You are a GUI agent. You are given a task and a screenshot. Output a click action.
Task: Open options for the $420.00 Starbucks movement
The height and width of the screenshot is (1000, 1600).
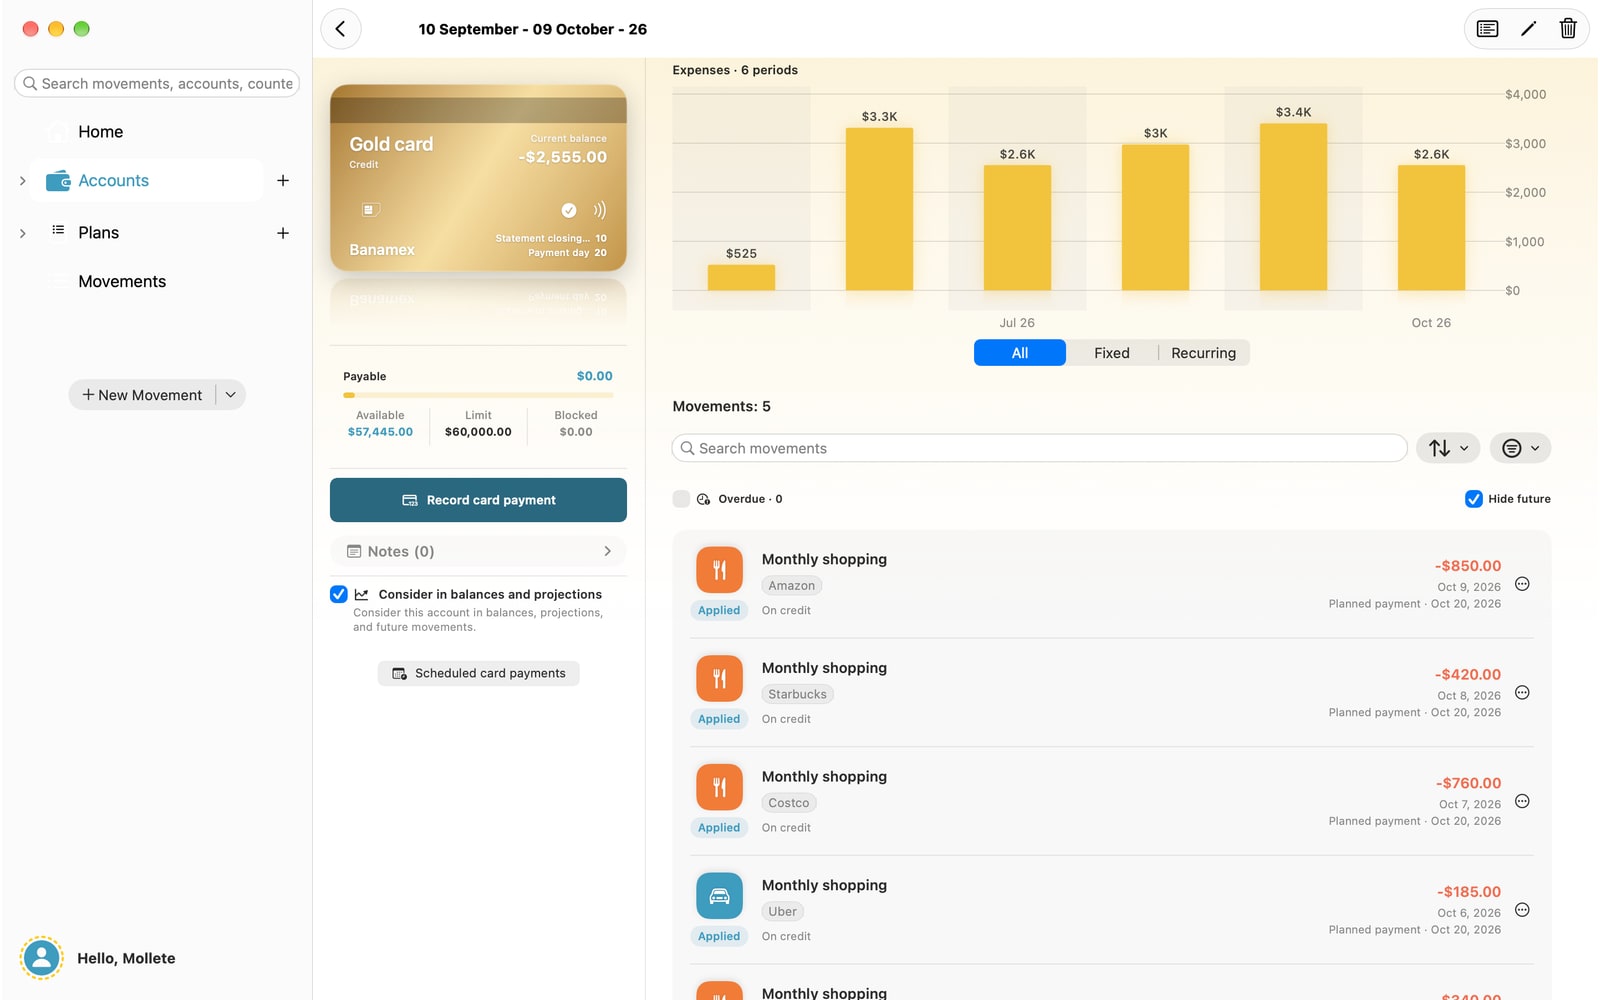pyautogui.click(x=1522, y=693)
